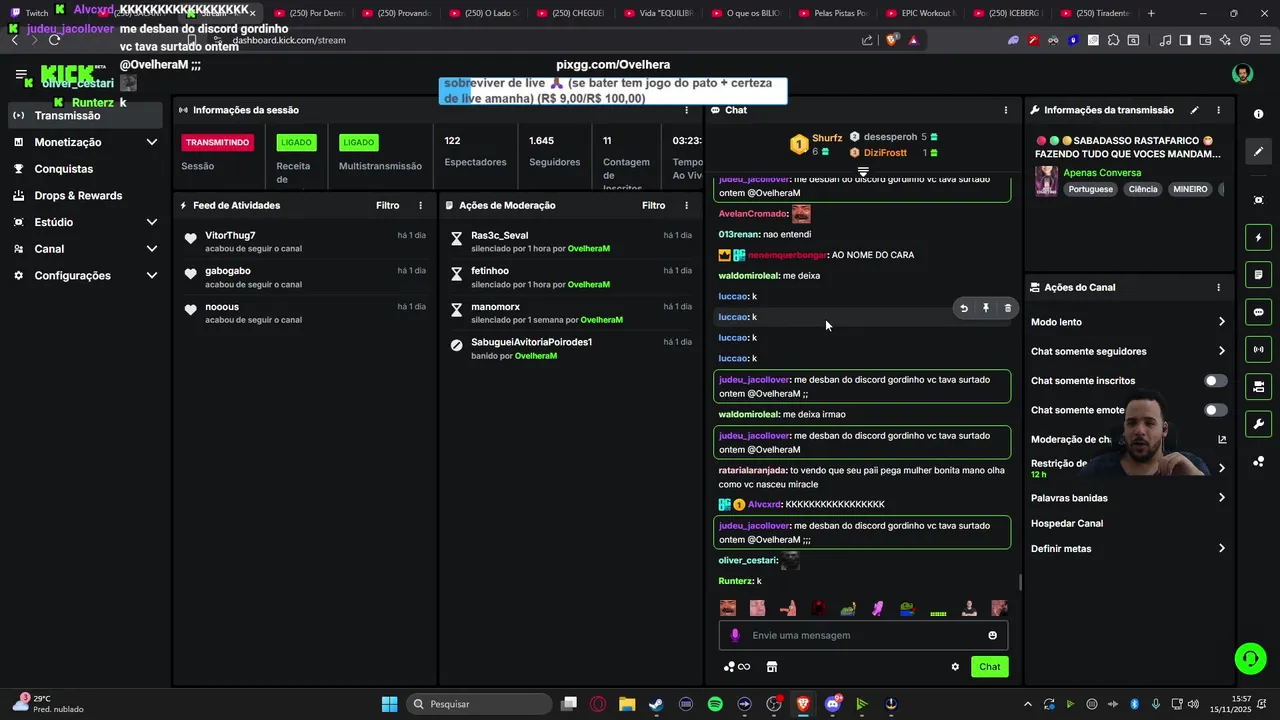The height and width of the screenshot is (720, 1280).
Task: Open Informações da sessão options menu
Action: click(686, 110)
